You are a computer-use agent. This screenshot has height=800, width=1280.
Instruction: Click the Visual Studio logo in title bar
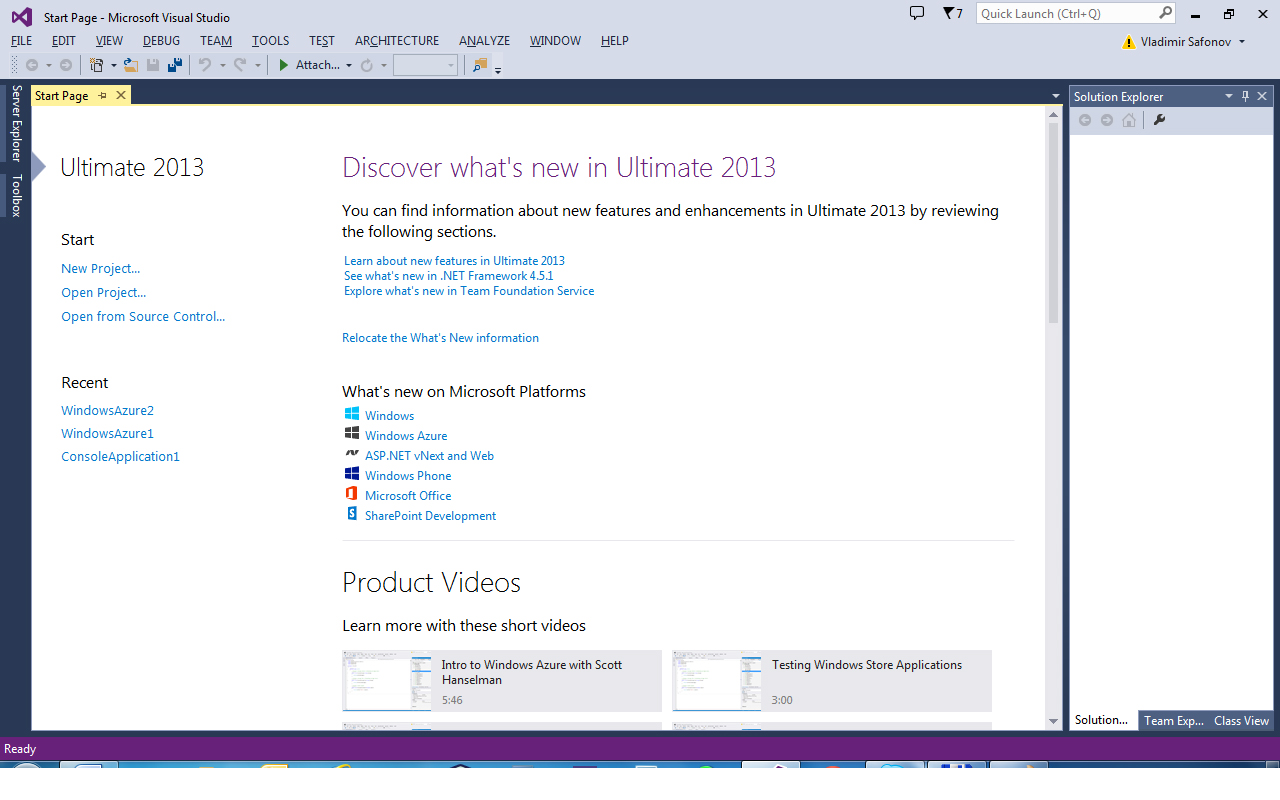[x=21, y=17]
